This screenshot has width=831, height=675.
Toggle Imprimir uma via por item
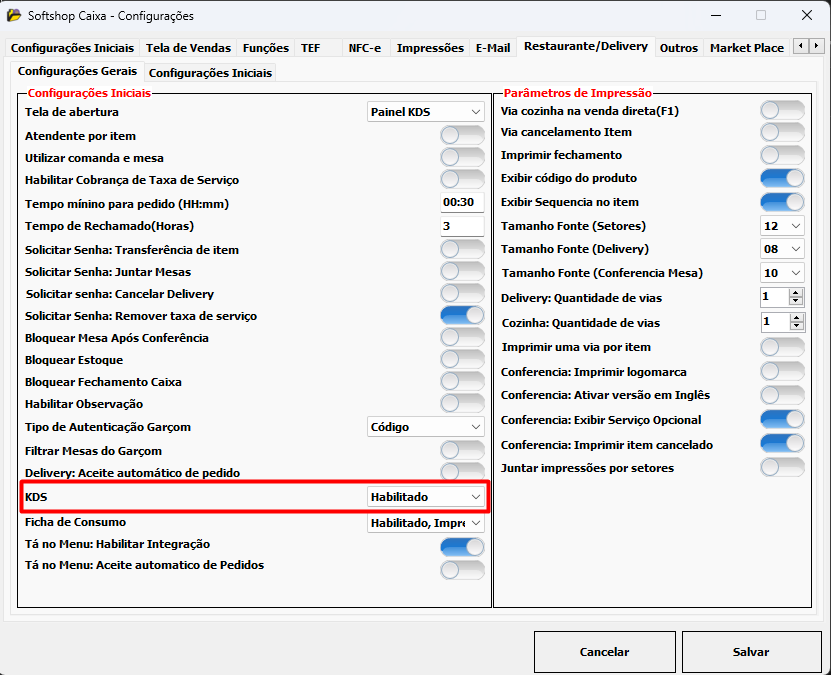(782, 347)
